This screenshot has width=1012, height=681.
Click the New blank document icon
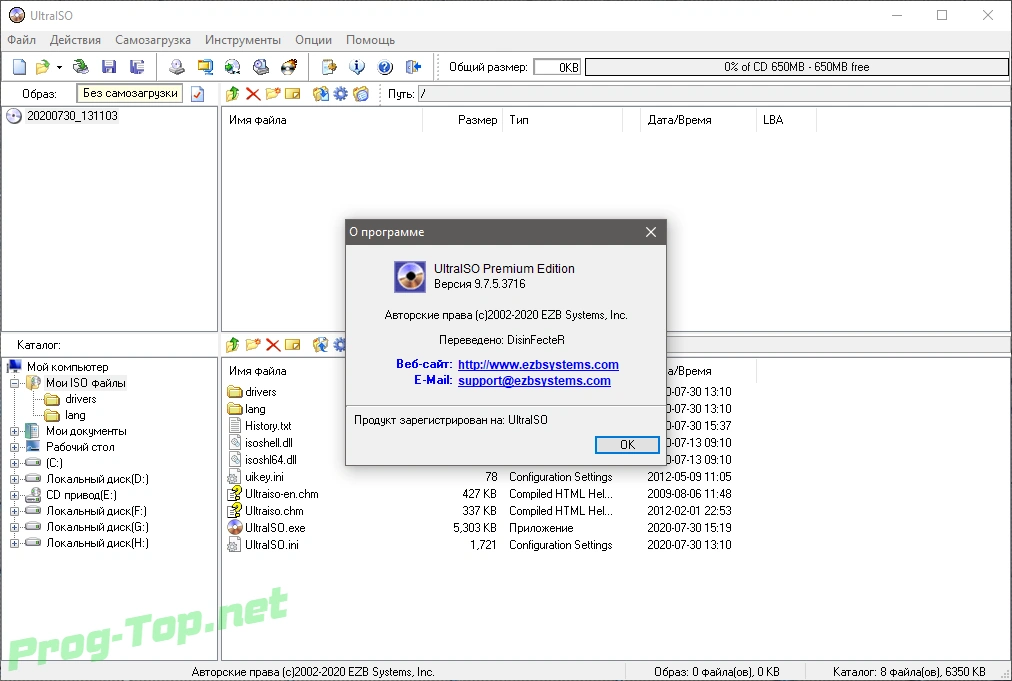19,66
